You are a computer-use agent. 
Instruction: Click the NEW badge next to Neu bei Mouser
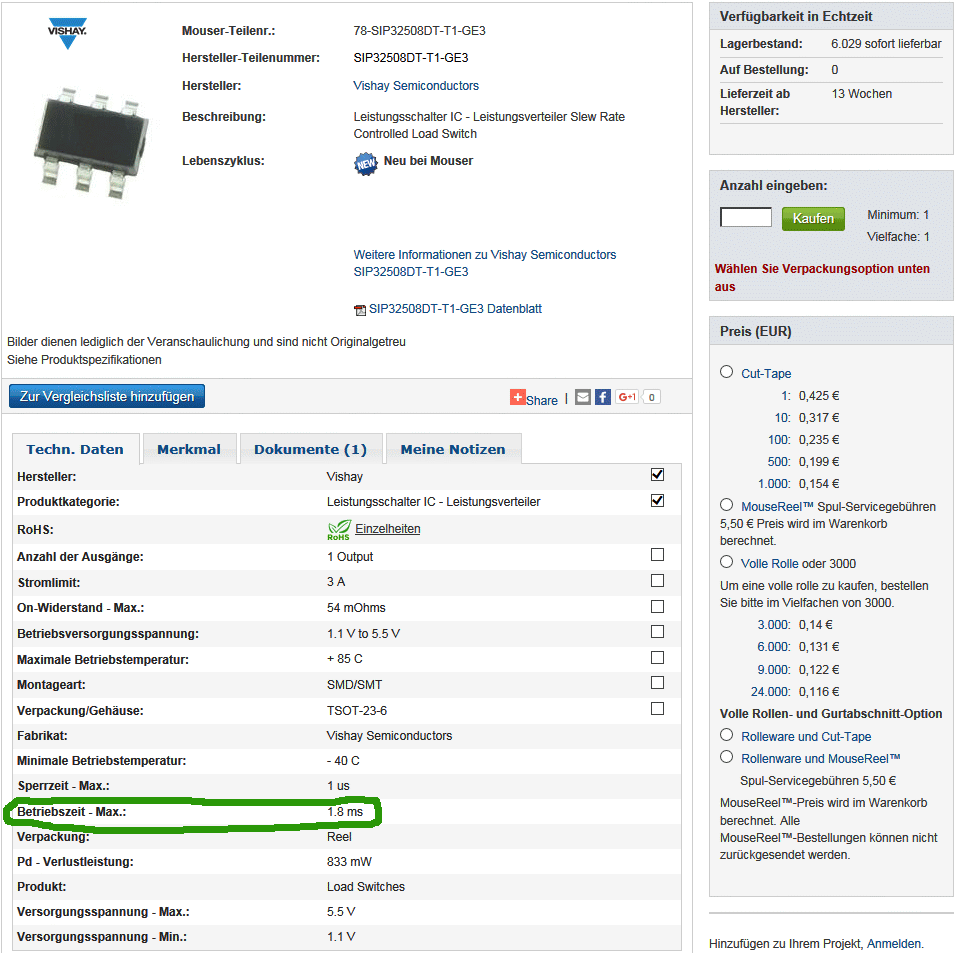tap(366, 164)
